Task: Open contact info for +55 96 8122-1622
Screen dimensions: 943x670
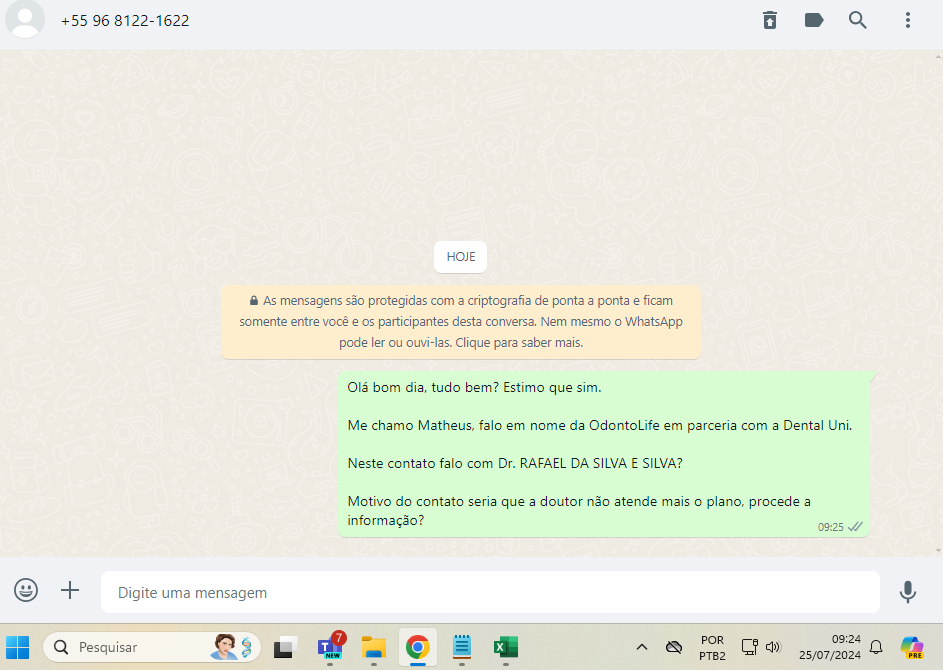Action: 125,20
